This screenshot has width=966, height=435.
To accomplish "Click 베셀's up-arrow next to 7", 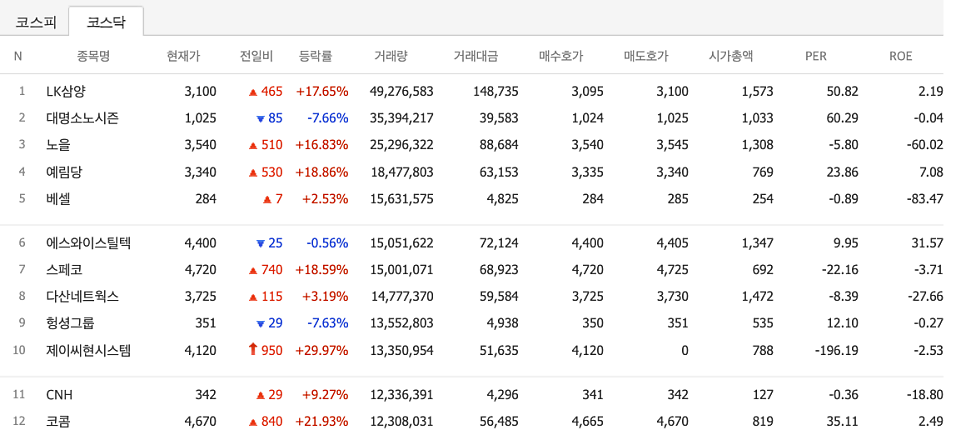I will (x=267, y=199).
